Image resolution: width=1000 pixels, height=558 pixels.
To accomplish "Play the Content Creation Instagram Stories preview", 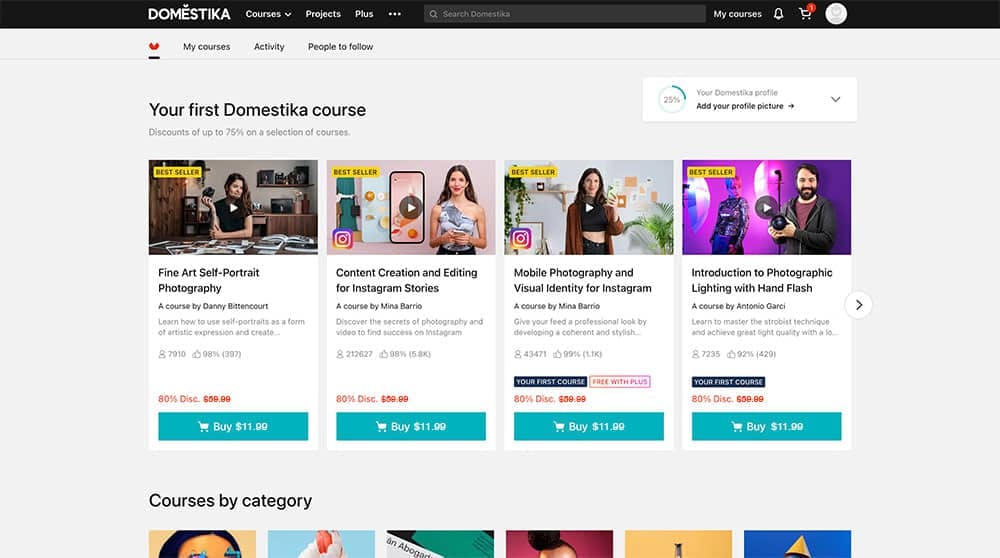I will point(411,207).
